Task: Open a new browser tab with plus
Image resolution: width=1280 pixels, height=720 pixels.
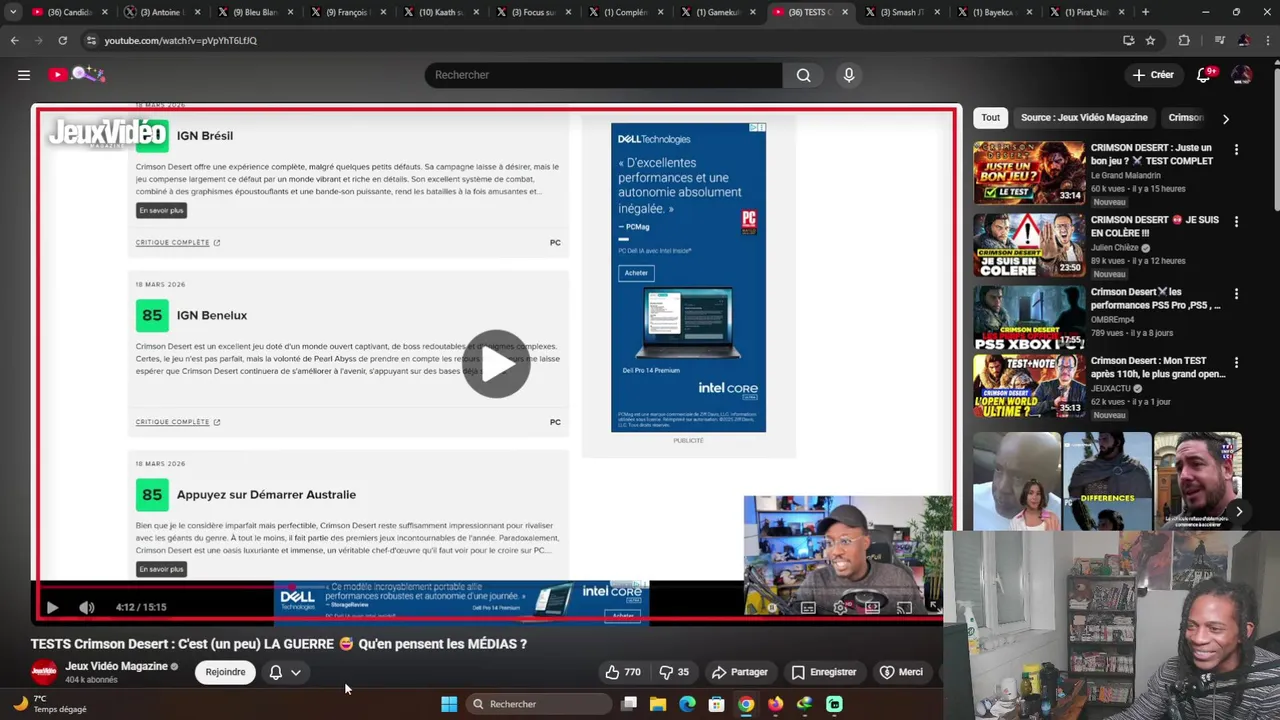Action: point(1145,12)
